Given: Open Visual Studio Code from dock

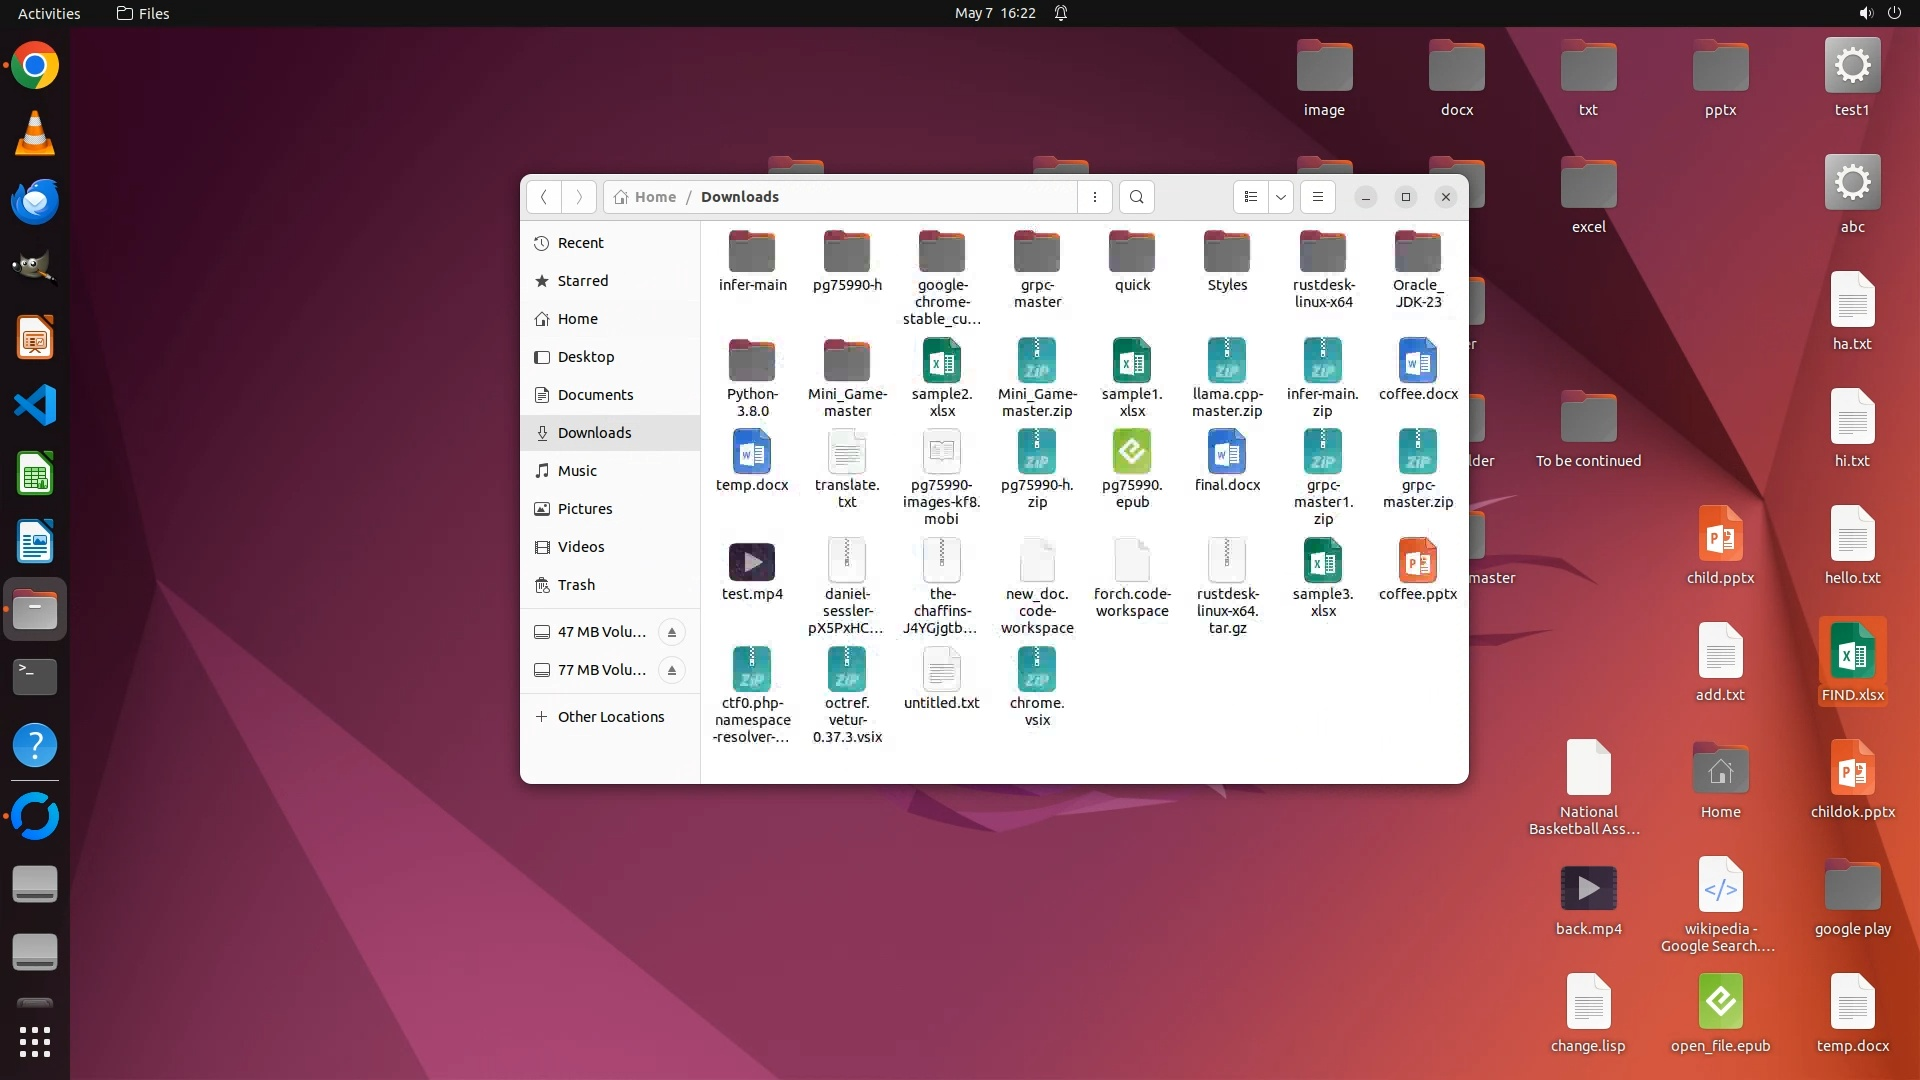Looking at the screenshot, I should point(35,406).
